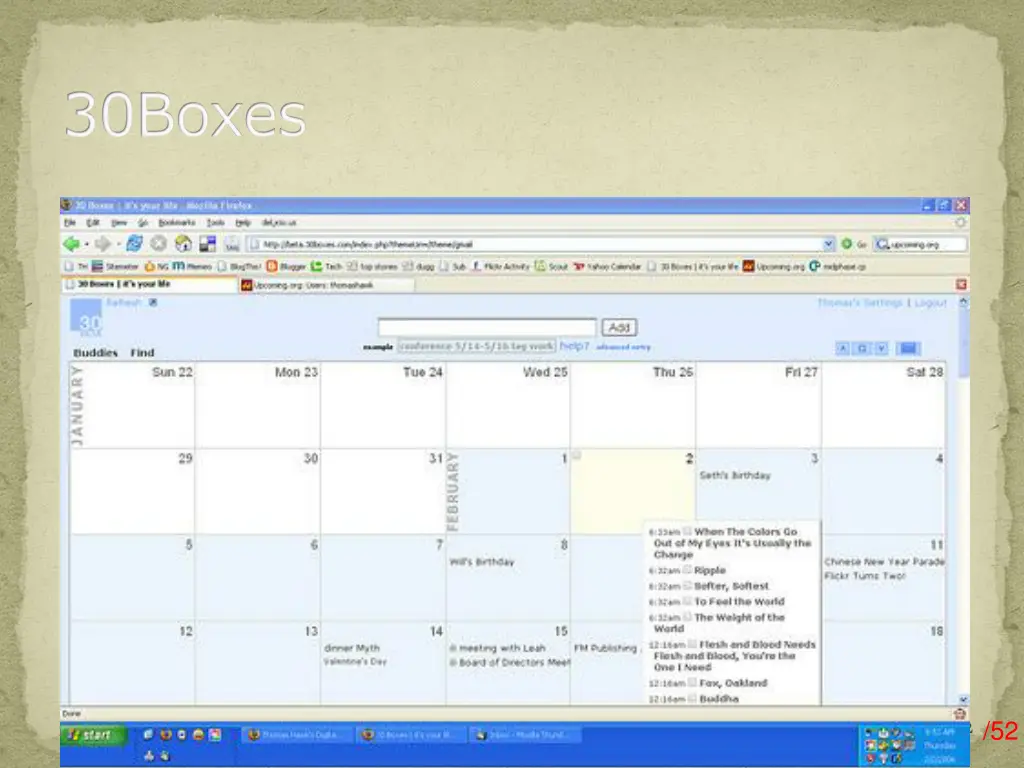This screenshot has height=768, width=1024.
Task: Click the Add button
Action: (x=619, y=327)
